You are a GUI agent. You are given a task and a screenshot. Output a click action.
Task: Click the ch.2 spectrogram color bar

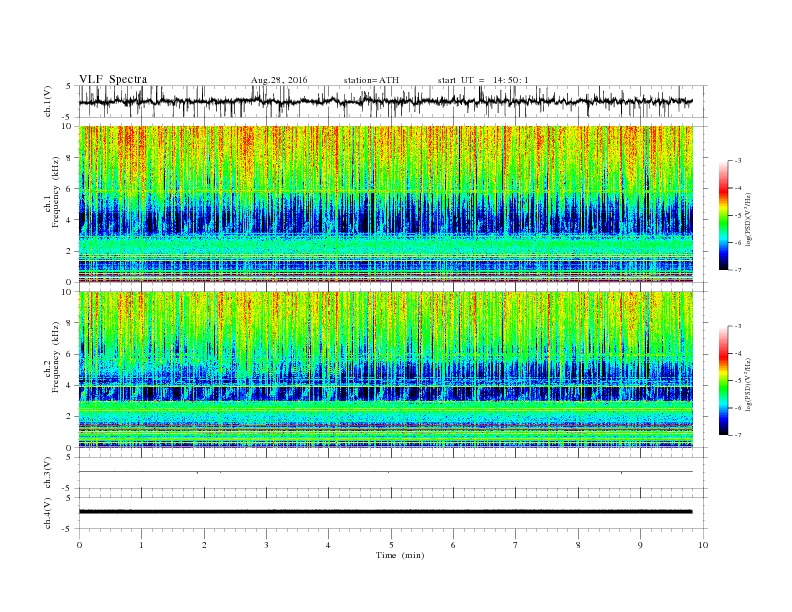724,380
